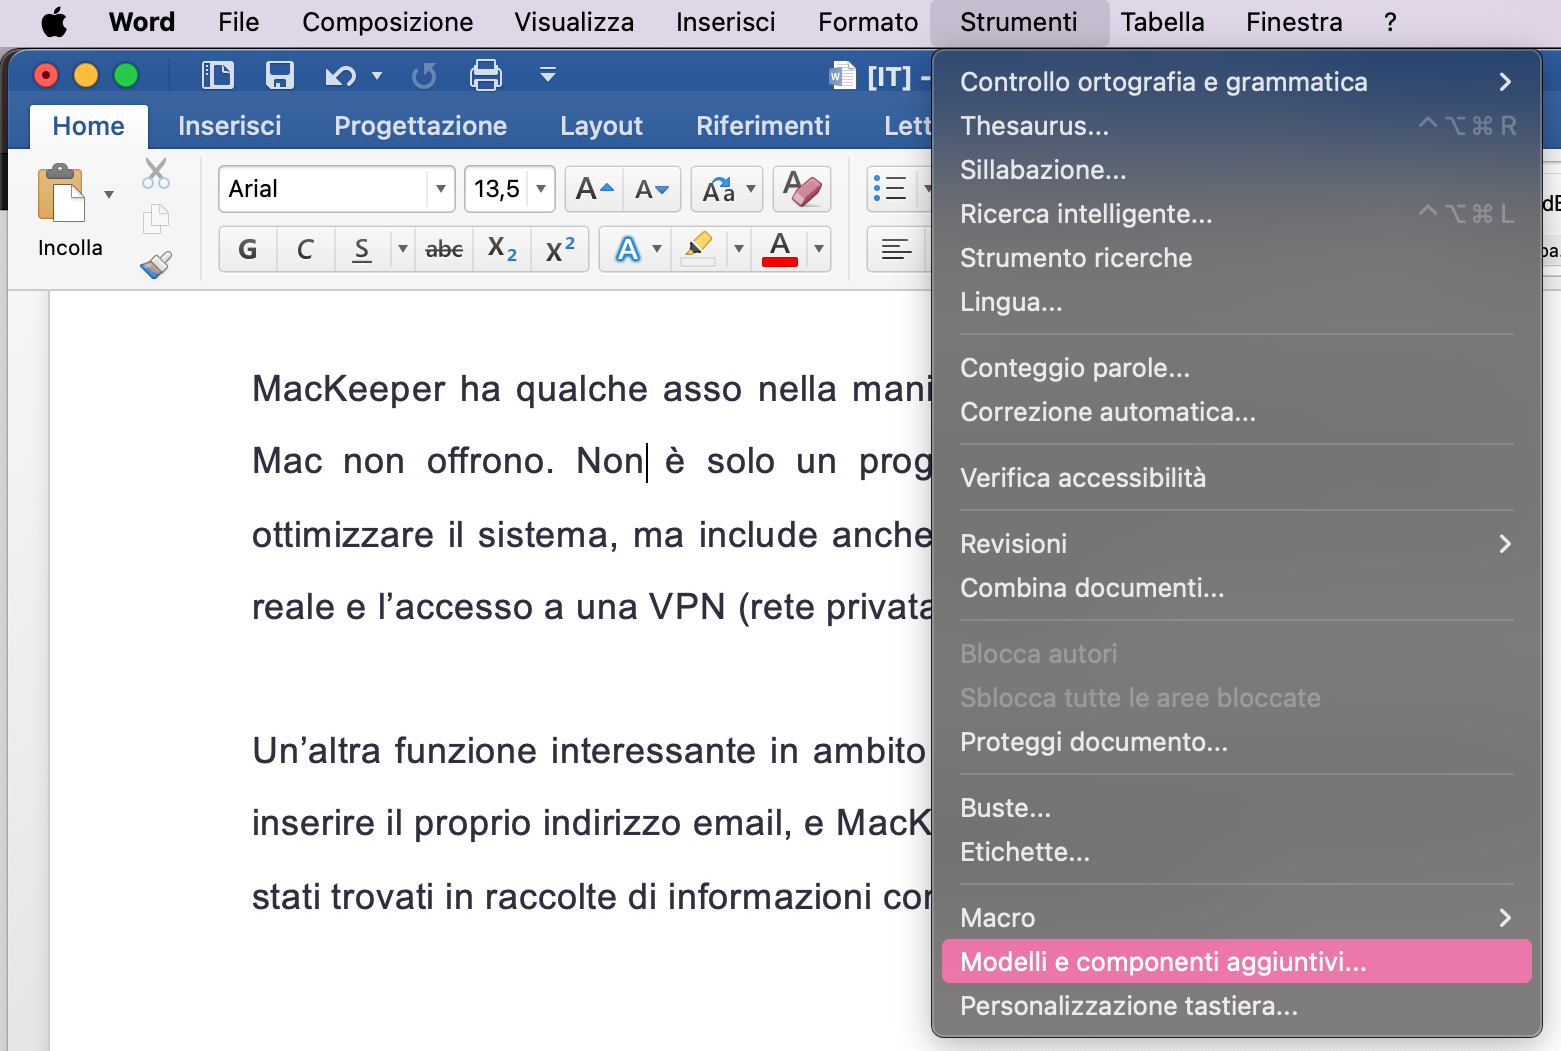Screen dimensions: 1561x1051
Task: Select Verifica accessibilità item
Action: (x=1237, y=478)
